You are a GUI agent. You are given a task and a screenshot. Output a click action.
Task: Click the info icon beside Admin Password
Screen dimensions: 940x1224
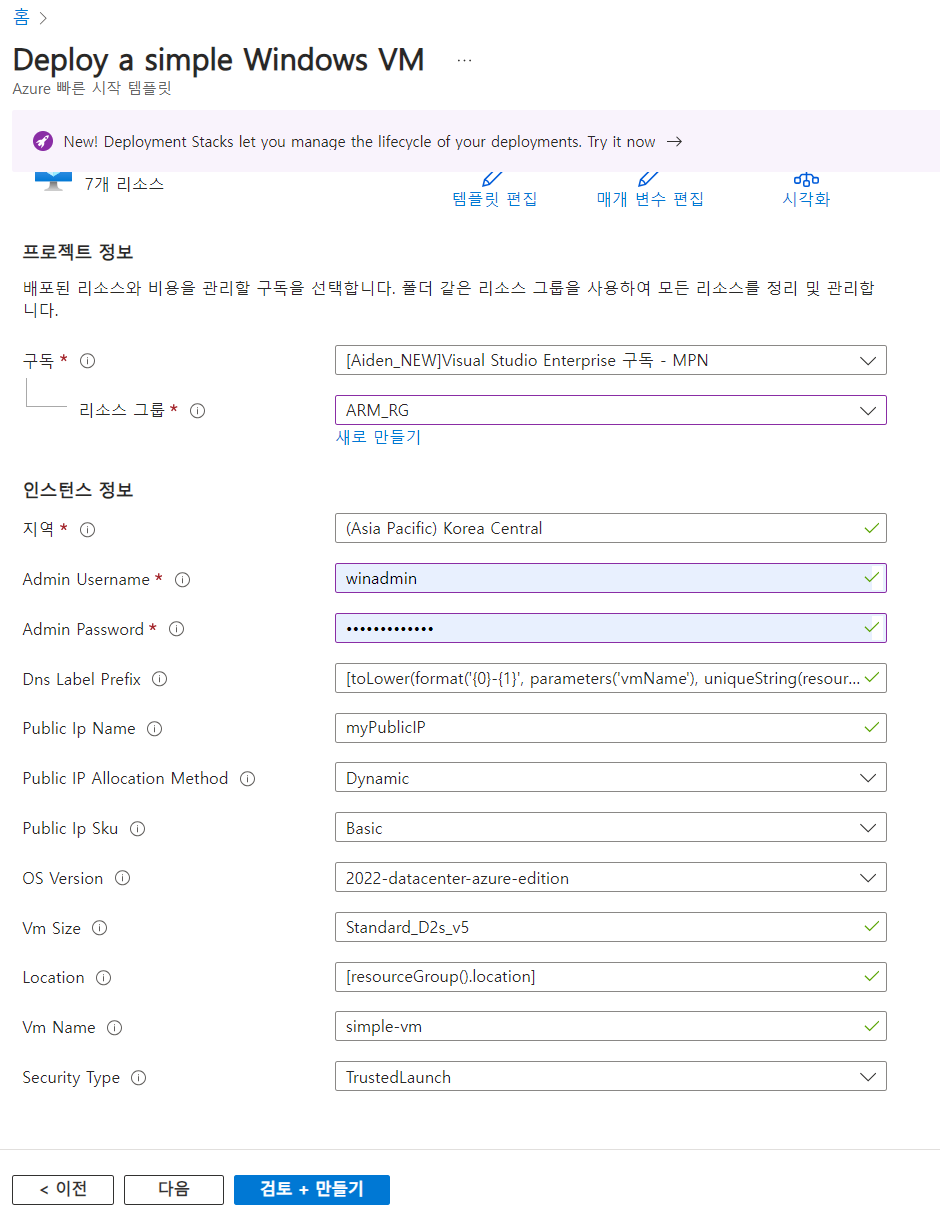click(x=176, y=630)
